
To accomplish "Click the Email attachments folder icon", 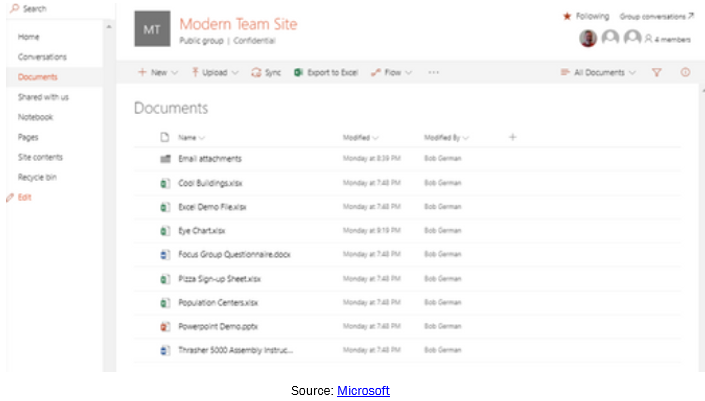I will [165, 159].
